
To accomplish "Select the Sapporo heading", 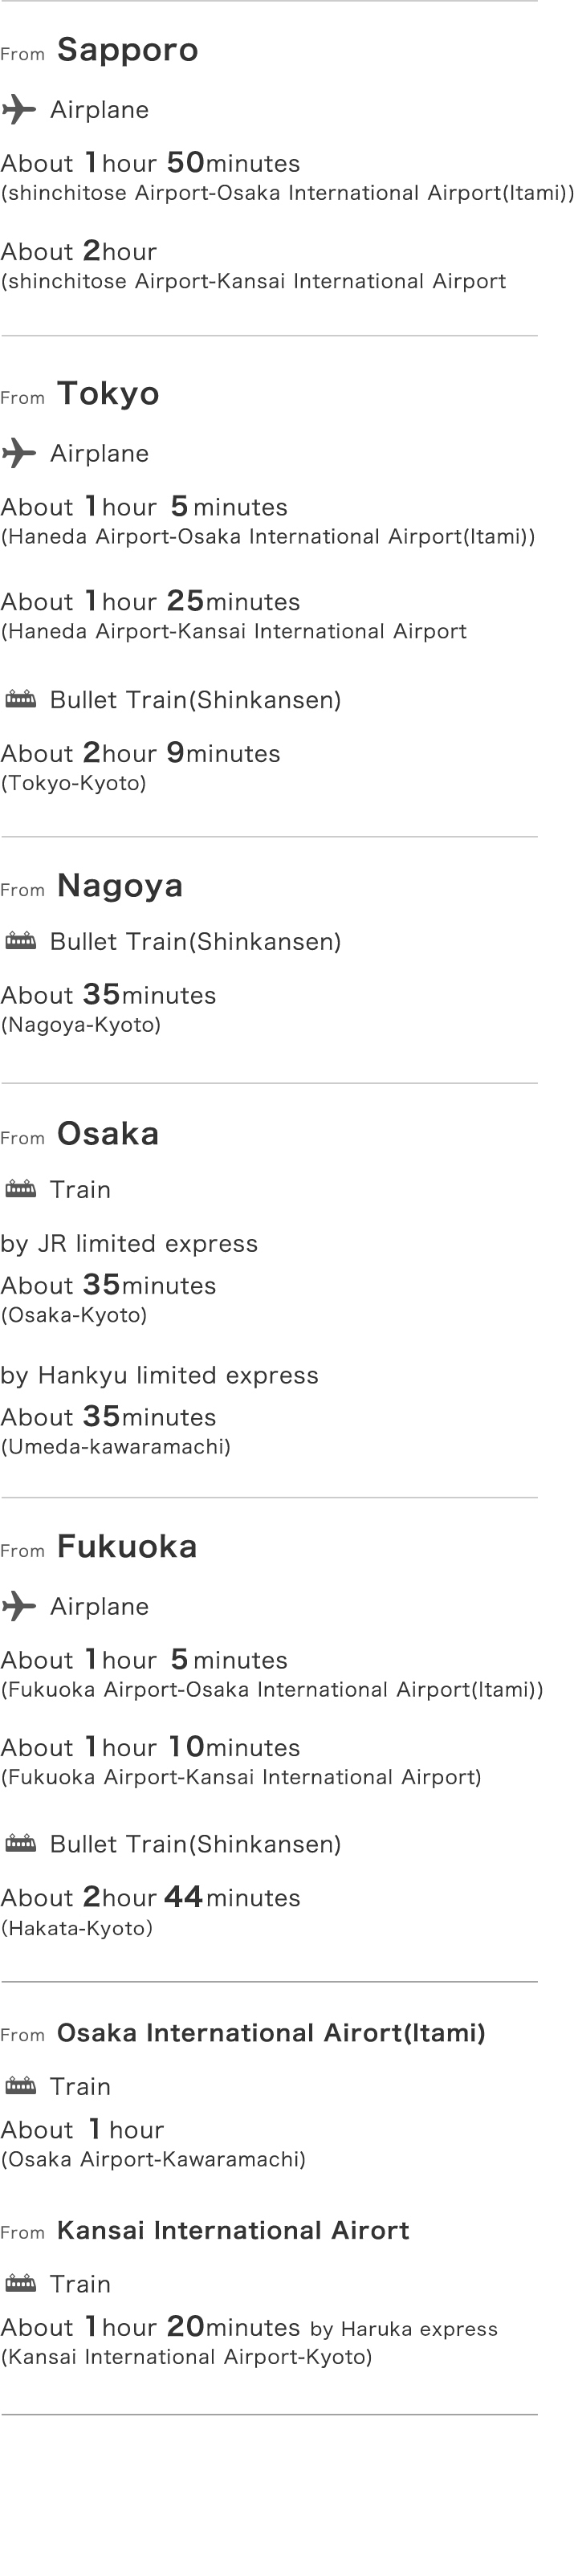I will 128,50.
